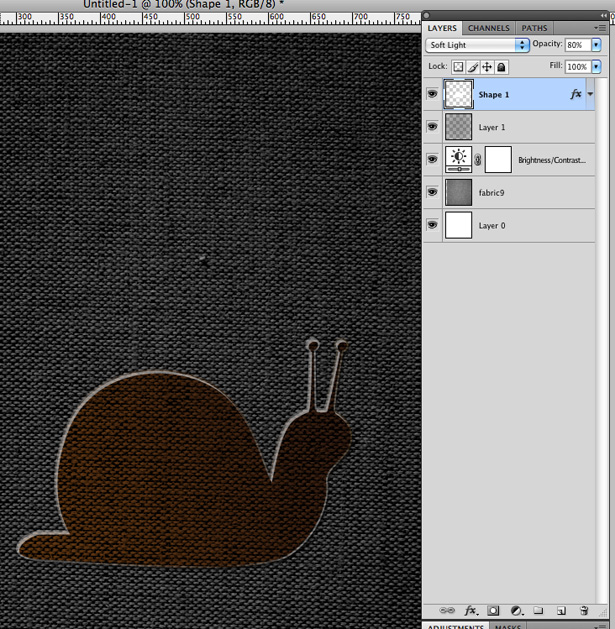Click the create new group folder icon
The height and width of the screenshot is (629, 615).
click(538, 611)
